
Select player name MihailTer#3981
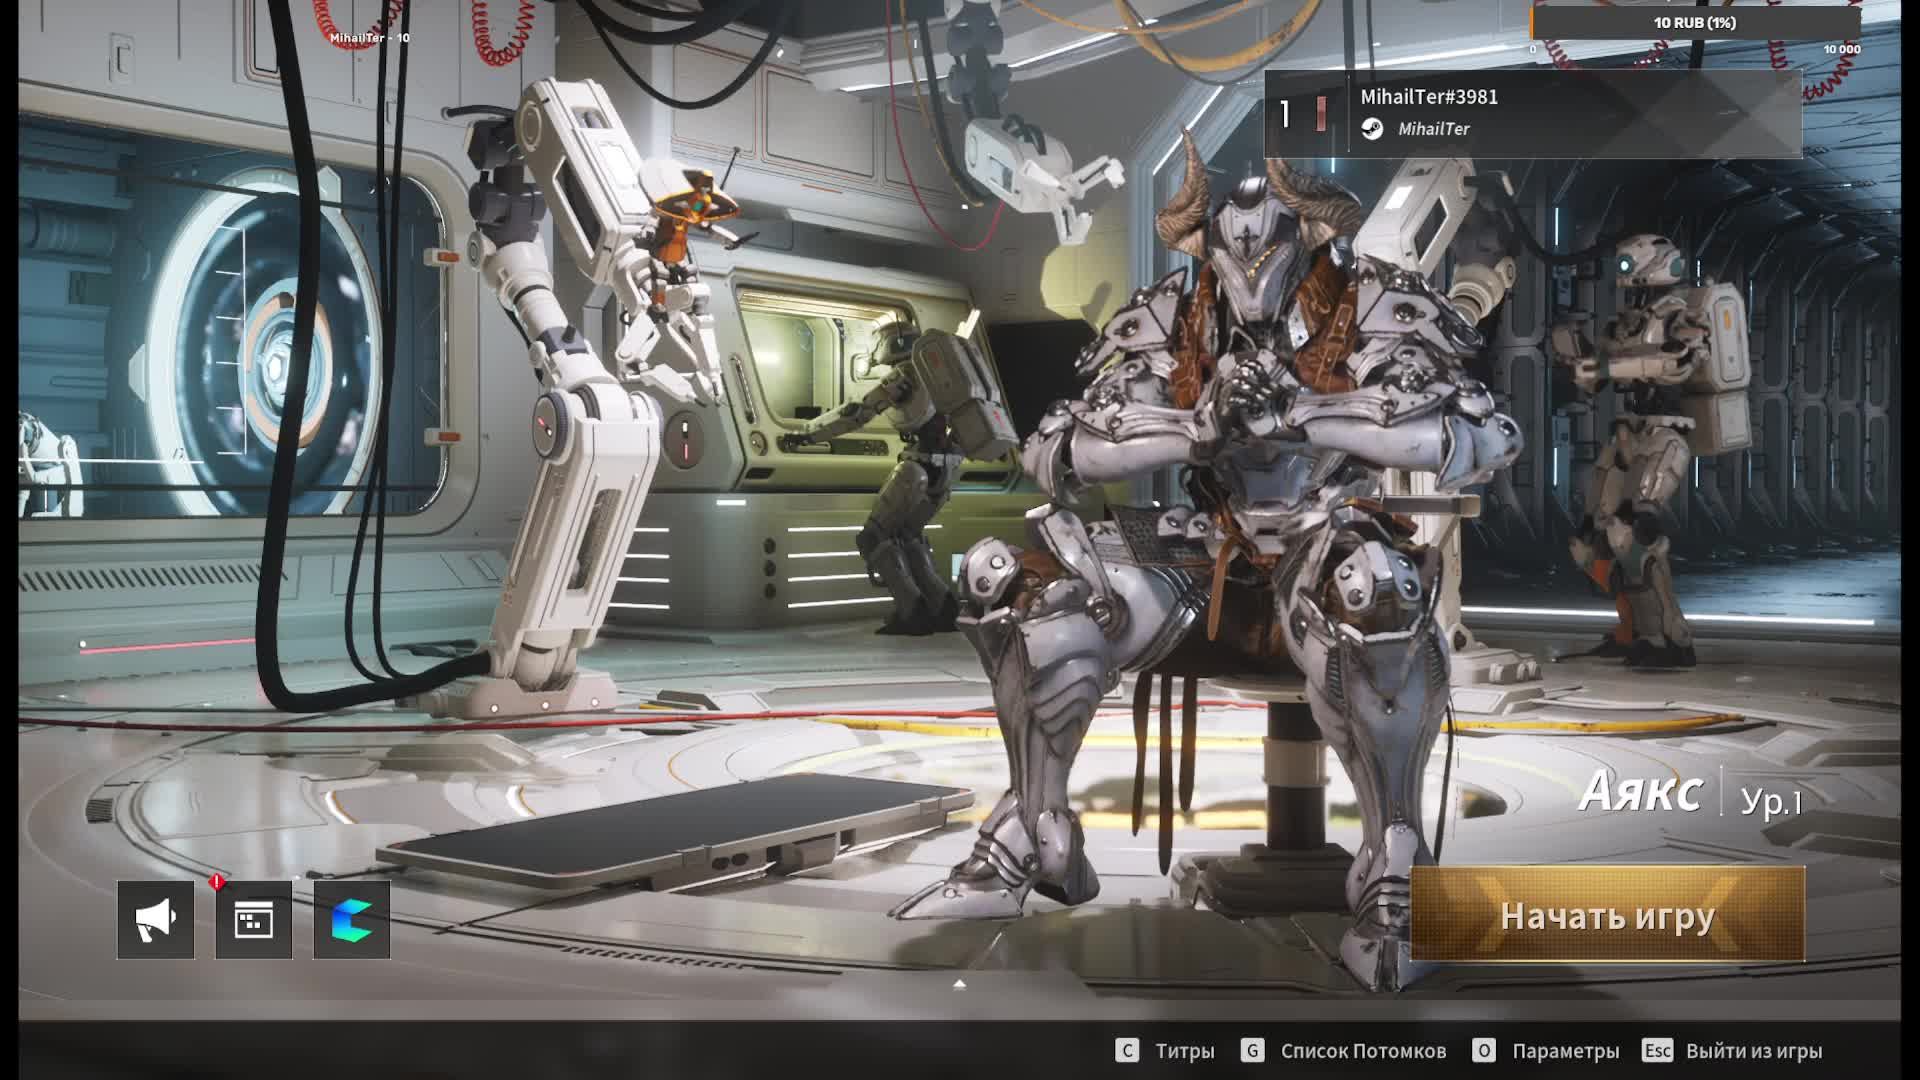(1429, 97)
